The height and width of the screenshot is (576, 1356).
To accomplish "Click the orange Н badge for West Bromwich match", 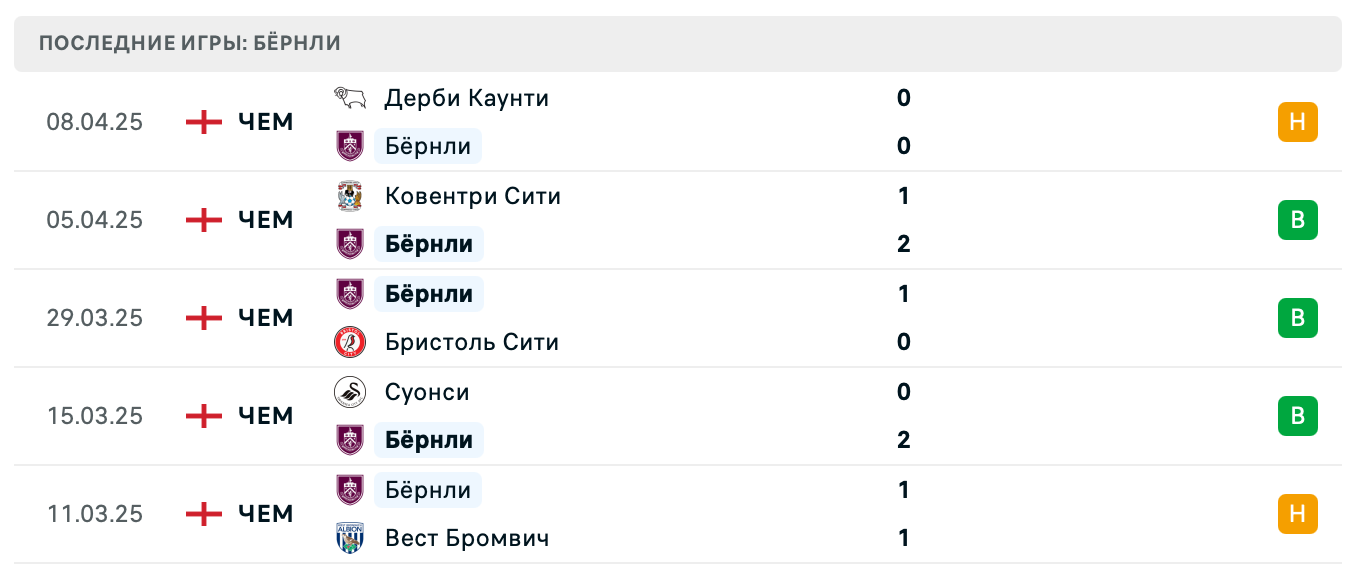I will coord(1298,514).
